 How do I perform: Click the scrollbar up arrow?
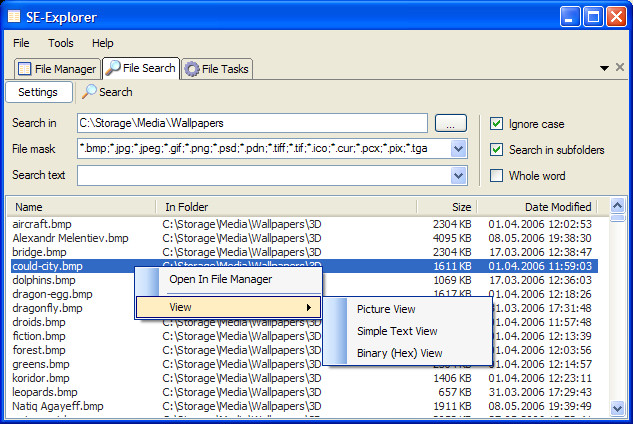[x=617, y=206]
